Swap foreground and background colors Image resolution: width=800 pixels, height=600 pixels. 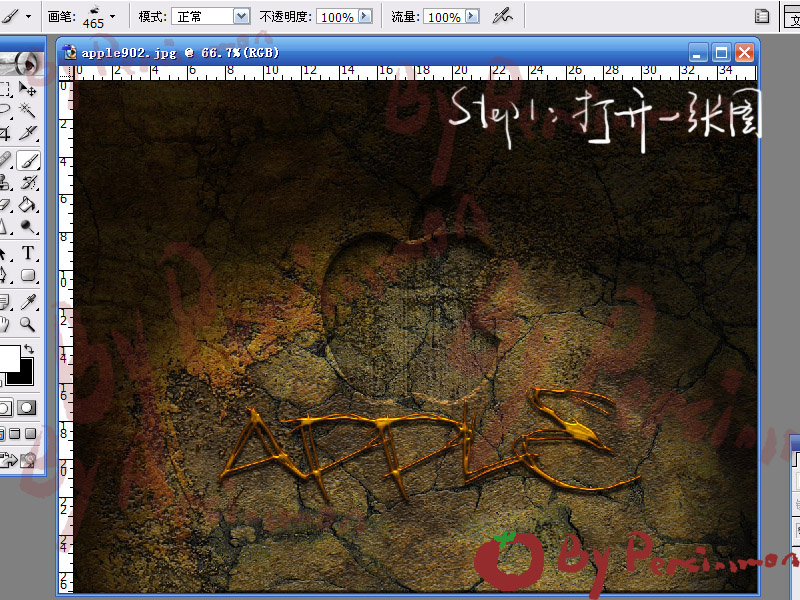(29, 349)
